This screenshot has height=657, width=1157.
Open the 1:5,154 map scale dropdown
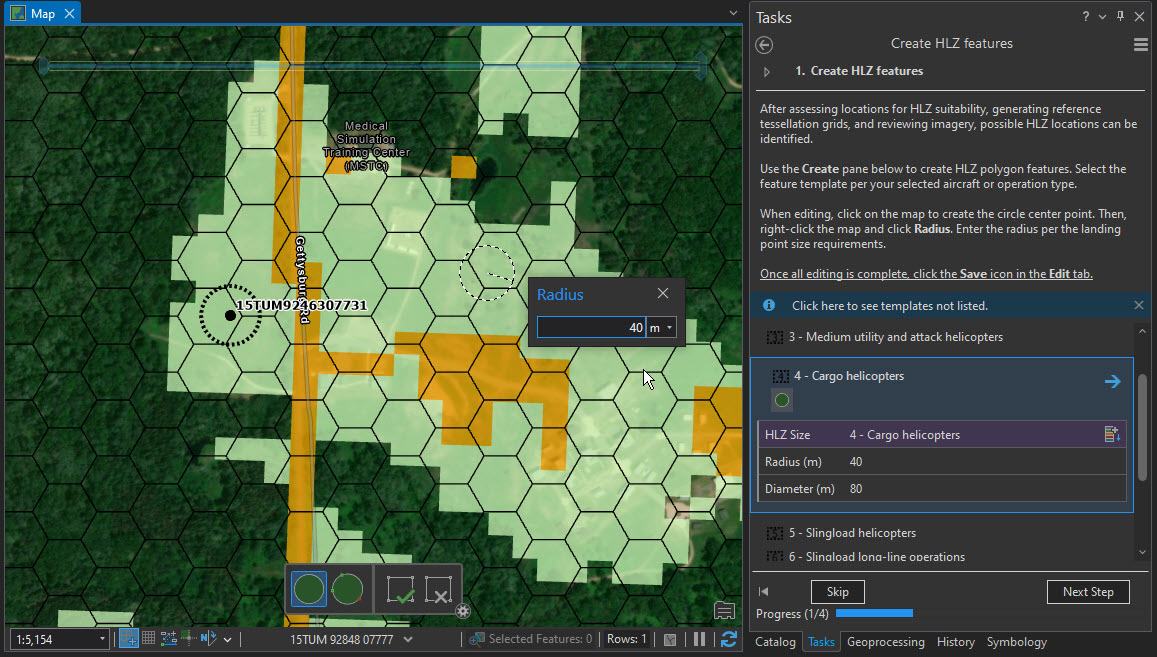(102, 638)
